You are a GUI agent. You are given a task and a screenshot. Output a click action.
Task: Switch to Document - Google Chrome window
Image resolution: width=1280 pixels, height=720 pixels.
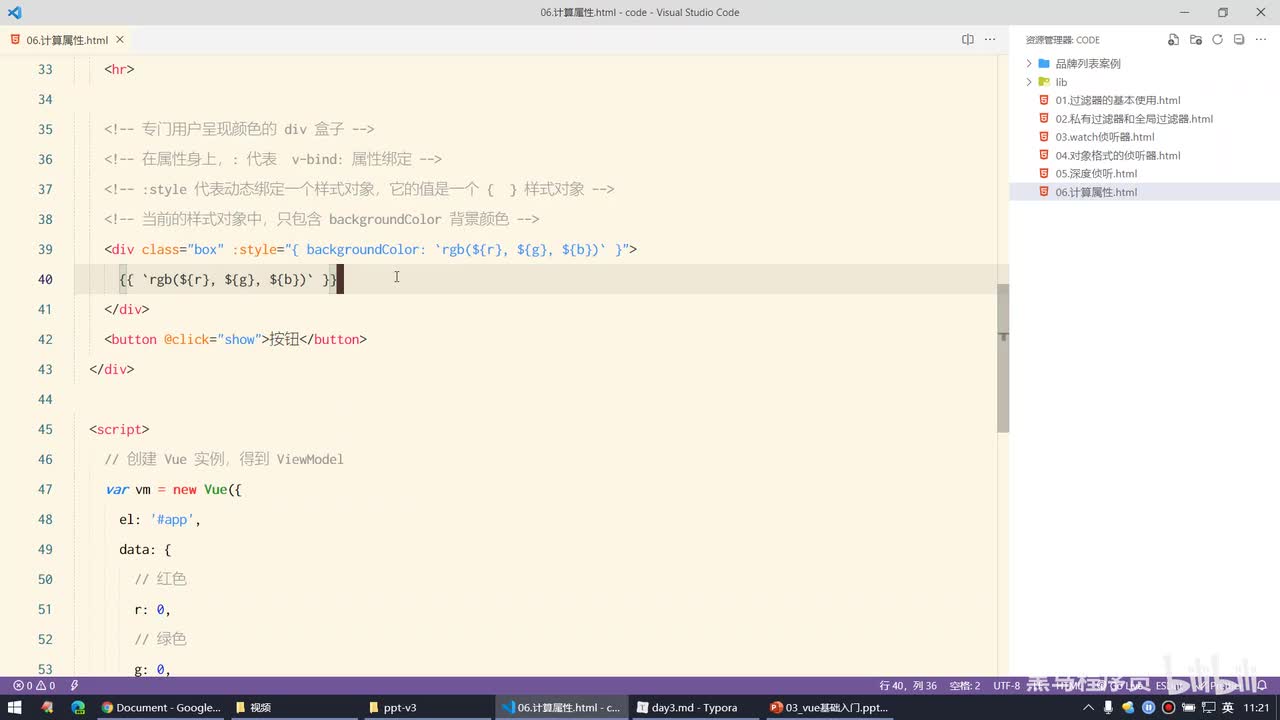pos(160,707)
